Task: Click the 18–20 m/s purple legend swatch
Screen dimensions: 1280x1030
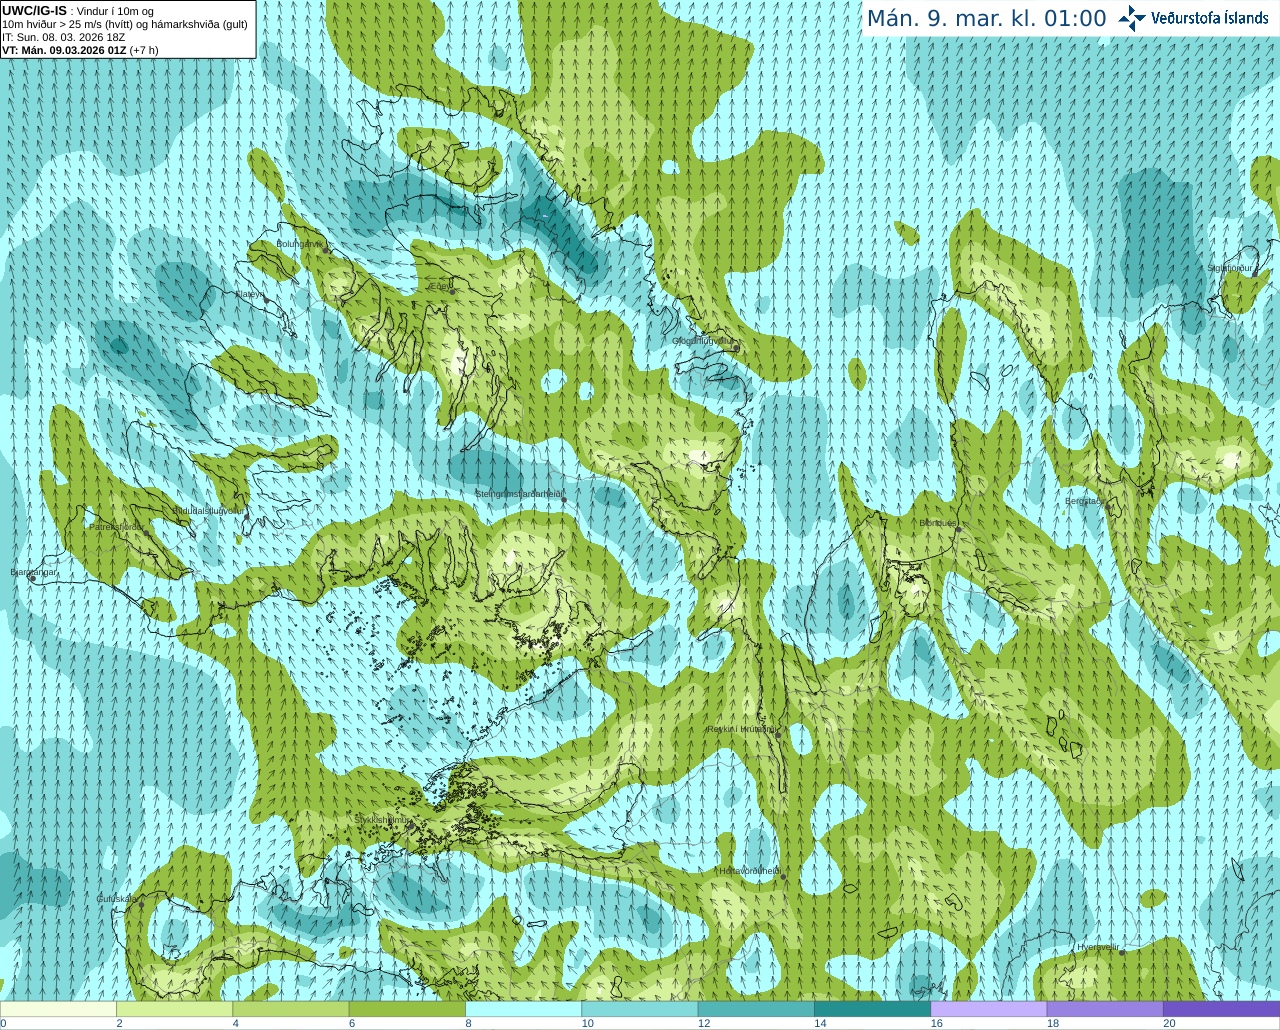Action: tap(1105, 1009)
